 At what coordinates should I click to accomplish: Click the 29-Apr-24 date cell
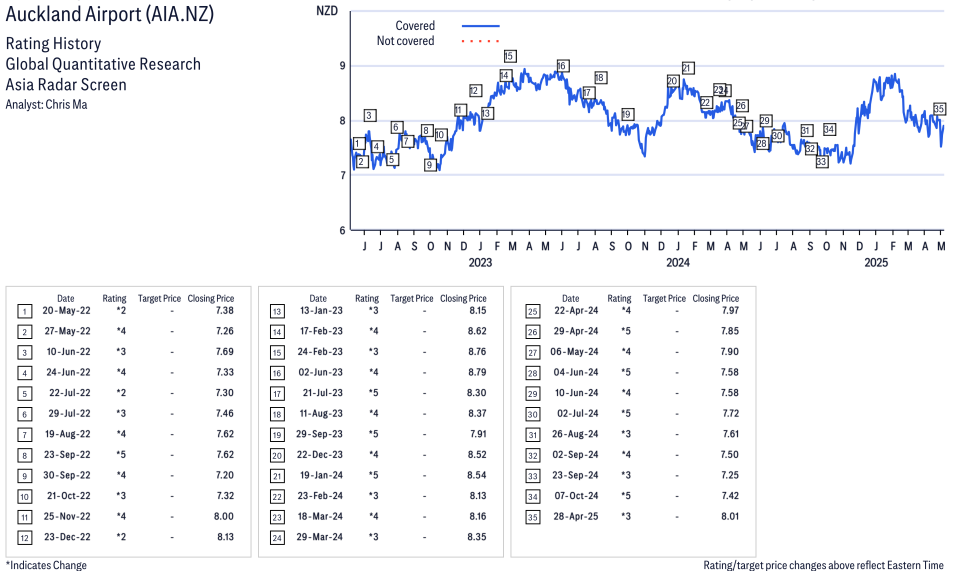[x=576, y=331]
